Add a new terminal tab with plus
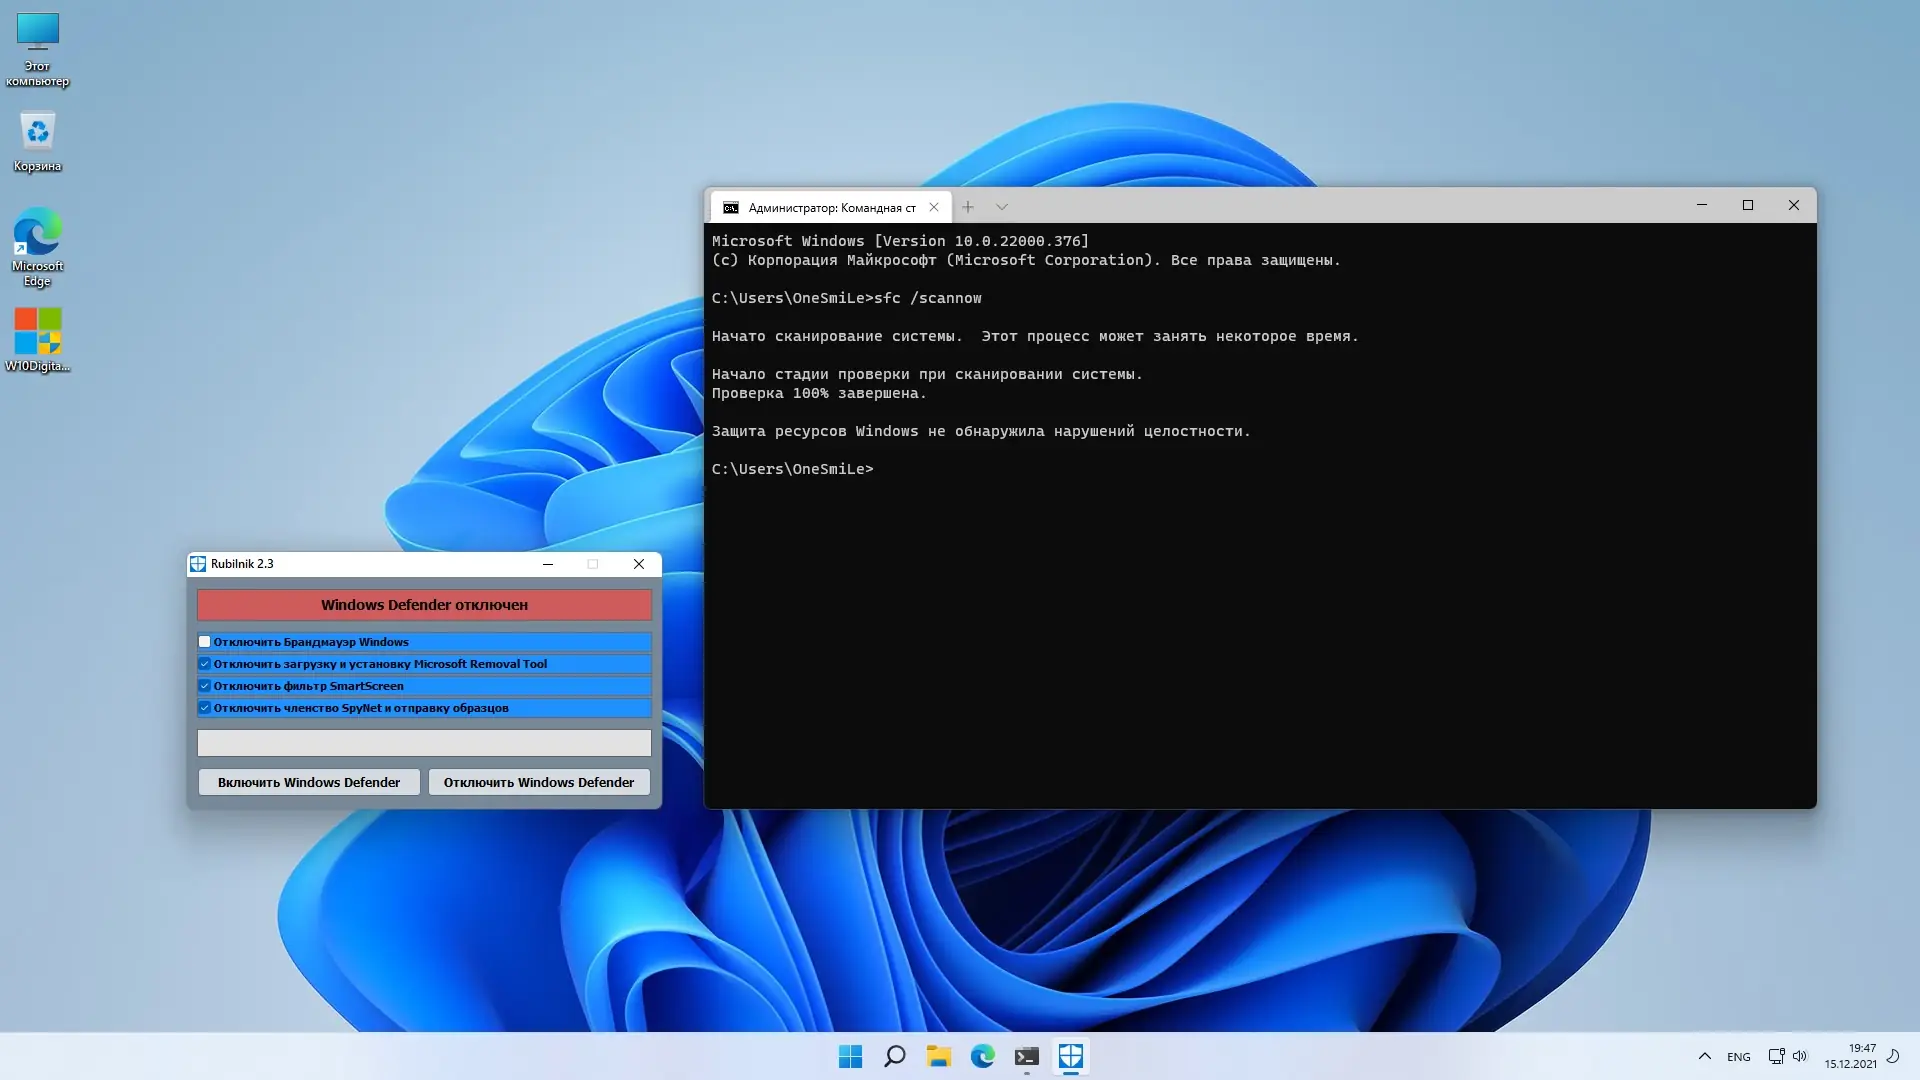 968,207
